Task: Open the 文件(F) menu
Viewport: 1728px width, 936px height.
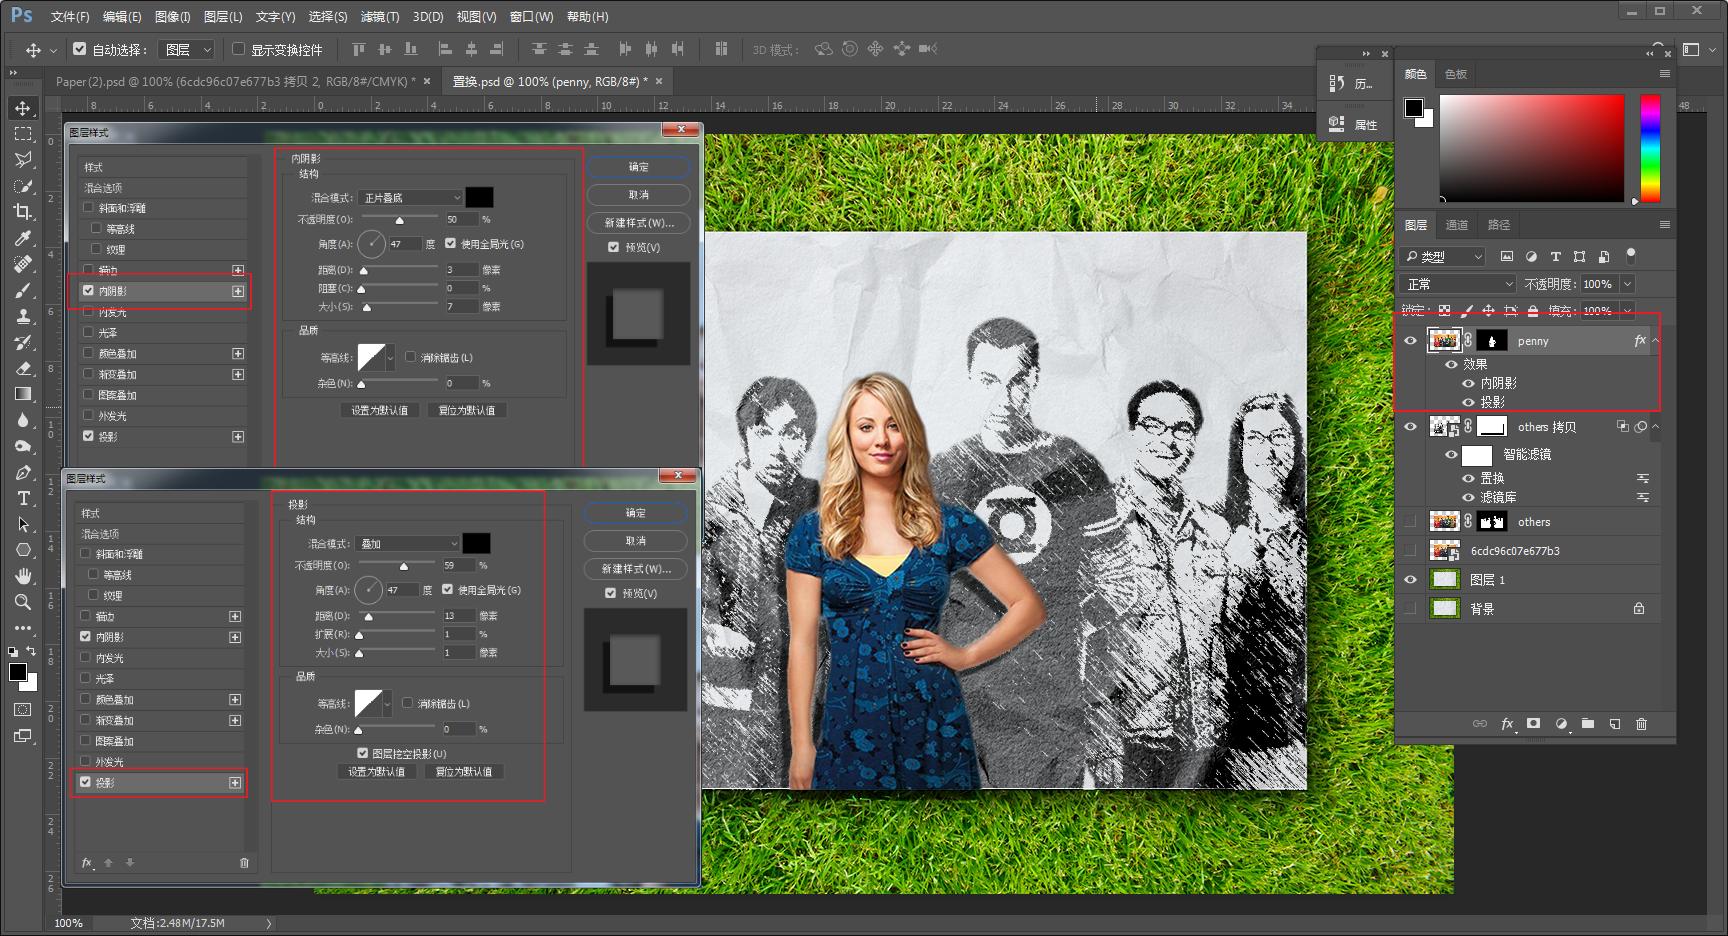Action: click(x=70, y=17)
